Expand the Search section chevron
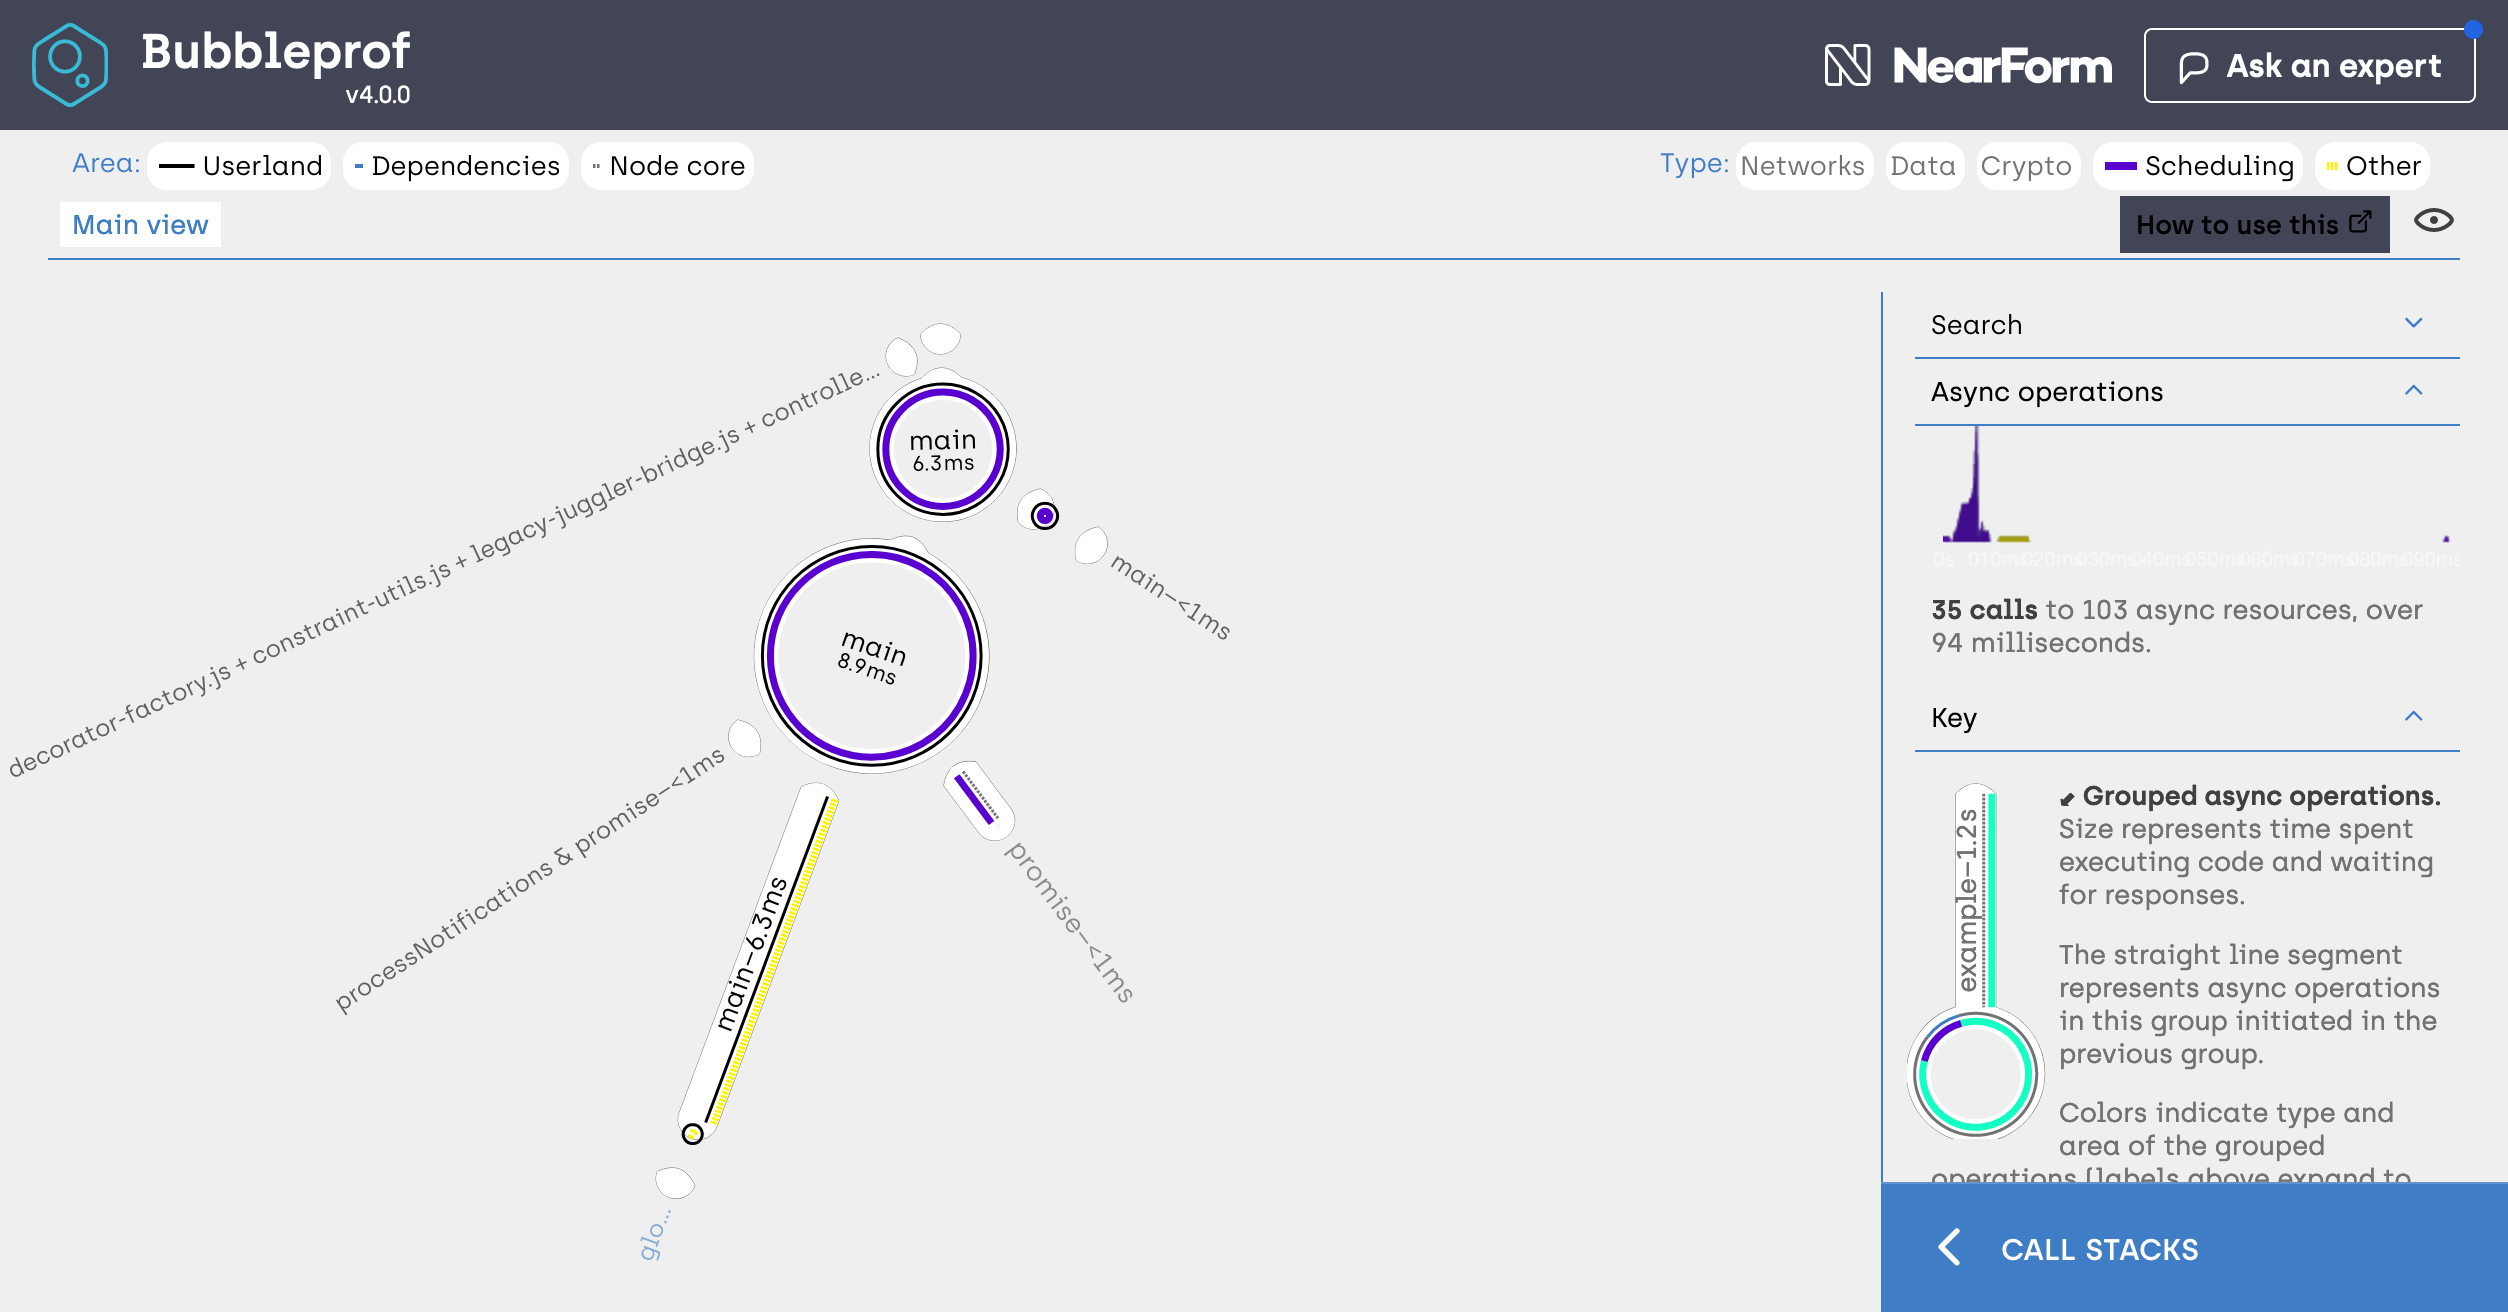Viewport: 2508px width, 1312px height. [x=2413, y=323]
